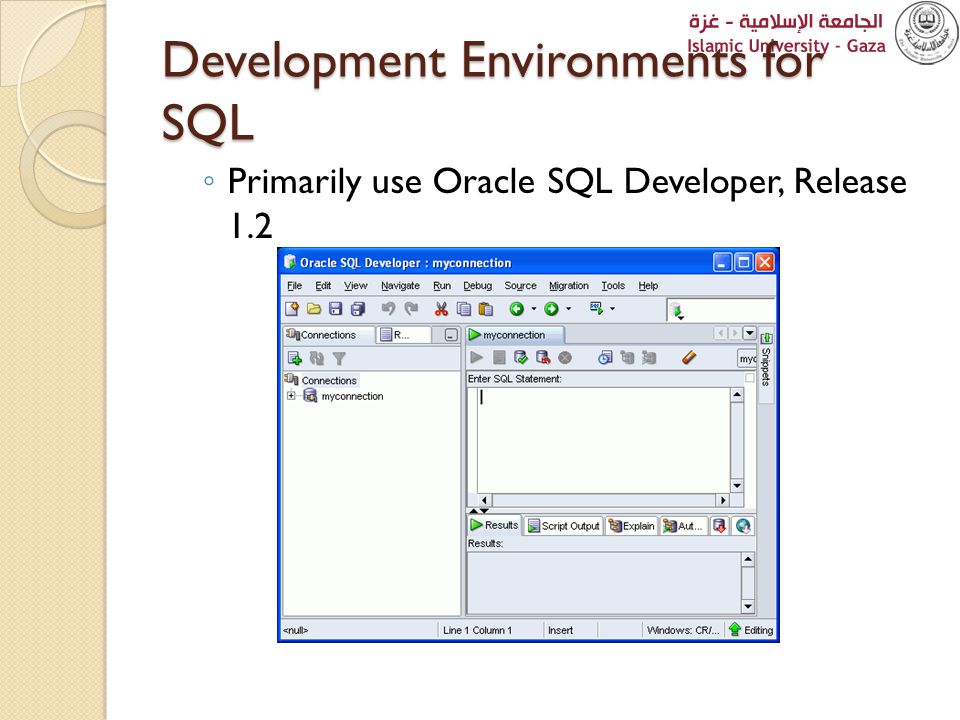Open the Navigate menu
This screenshot has width=960, height=720.
click(x=400, y=285)
